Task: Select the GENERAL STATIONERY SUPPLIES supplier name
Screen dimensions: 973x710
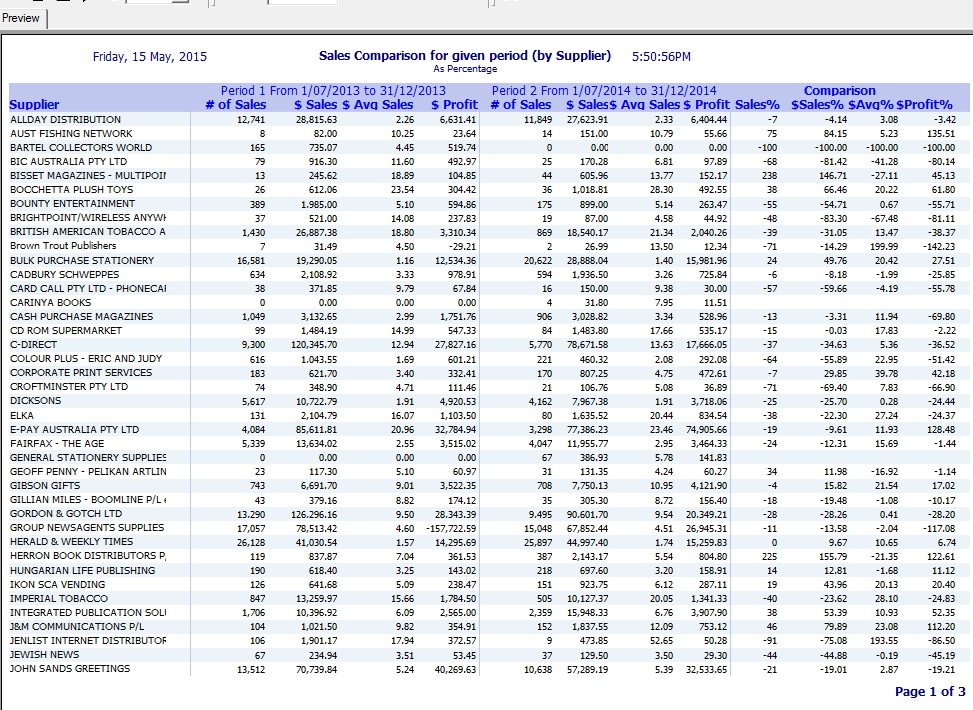Action: point(88,457)
